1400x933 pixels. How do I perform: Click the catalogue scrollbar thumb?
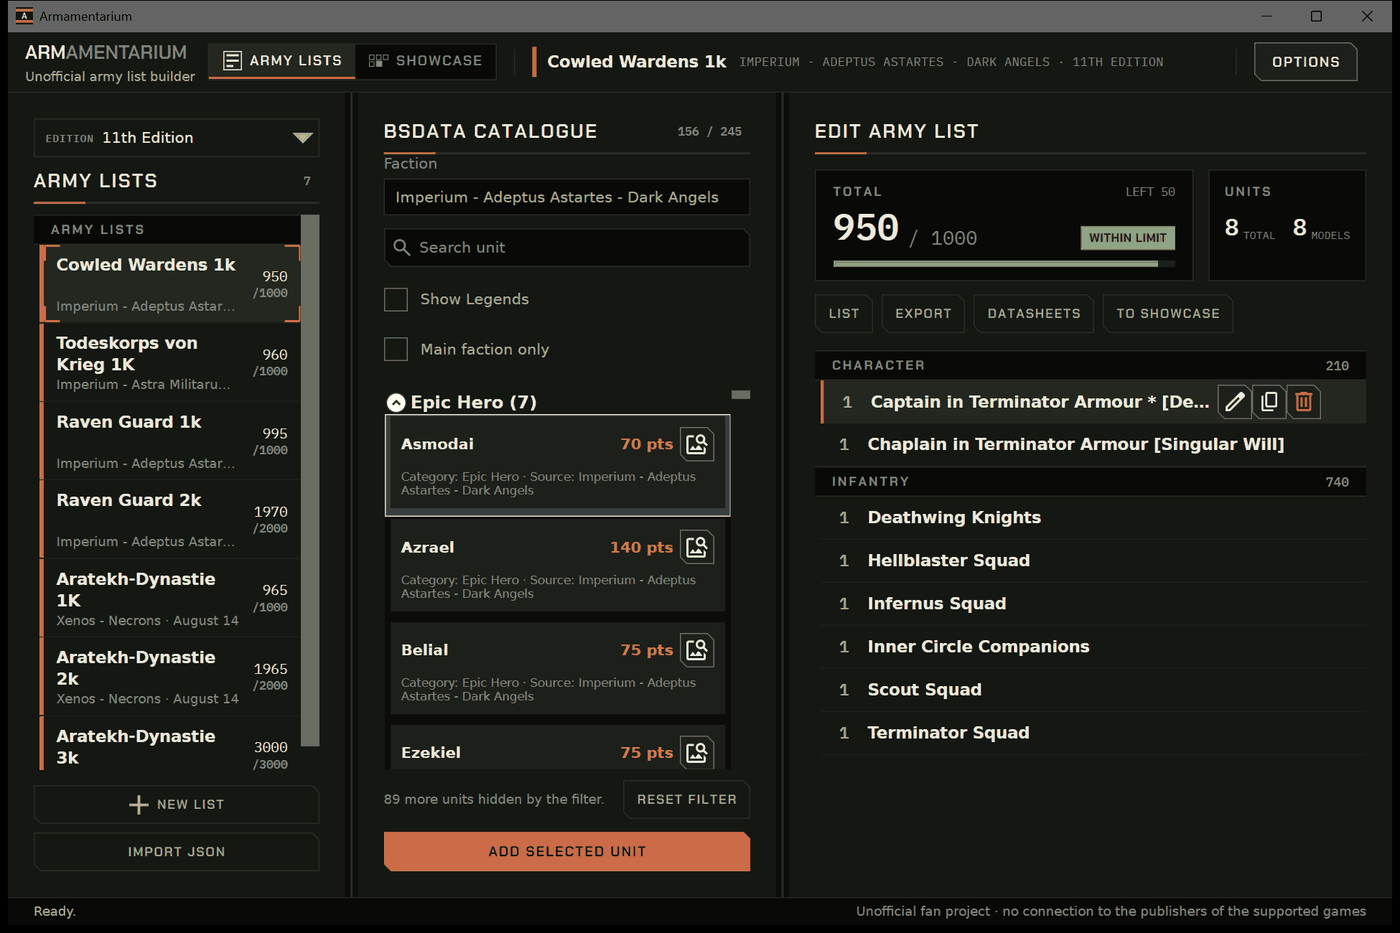[x=741, y=395]
